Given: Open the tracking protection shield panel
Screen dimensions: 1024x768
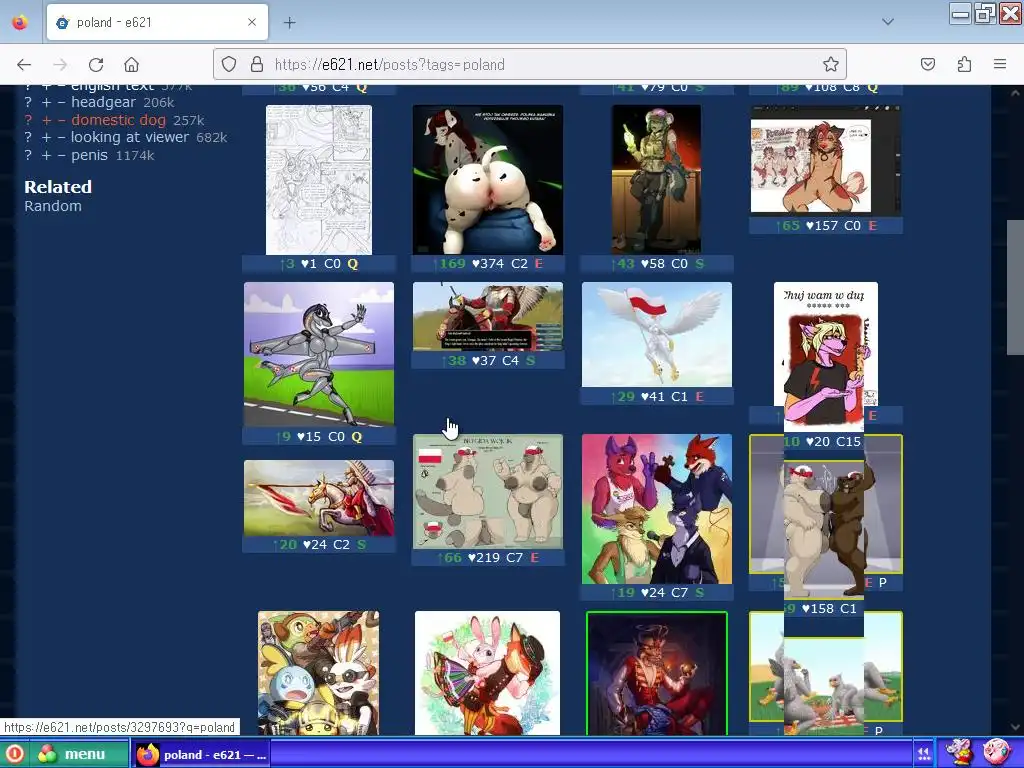Looking at the screenshot, I should (x=229, y=64).
